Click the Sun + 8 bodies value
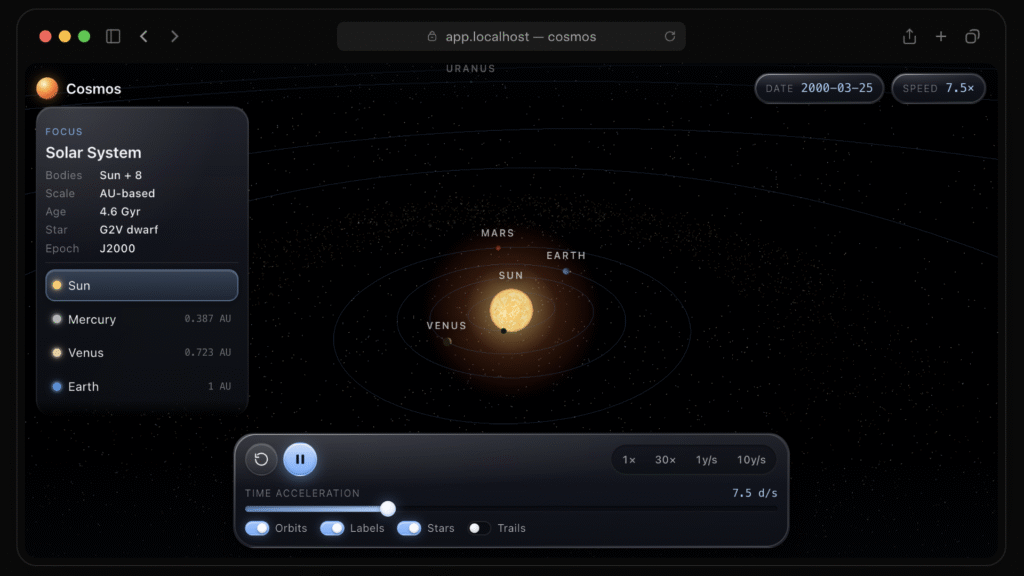This screenshot has width=1024, height=576. (121, 175)
